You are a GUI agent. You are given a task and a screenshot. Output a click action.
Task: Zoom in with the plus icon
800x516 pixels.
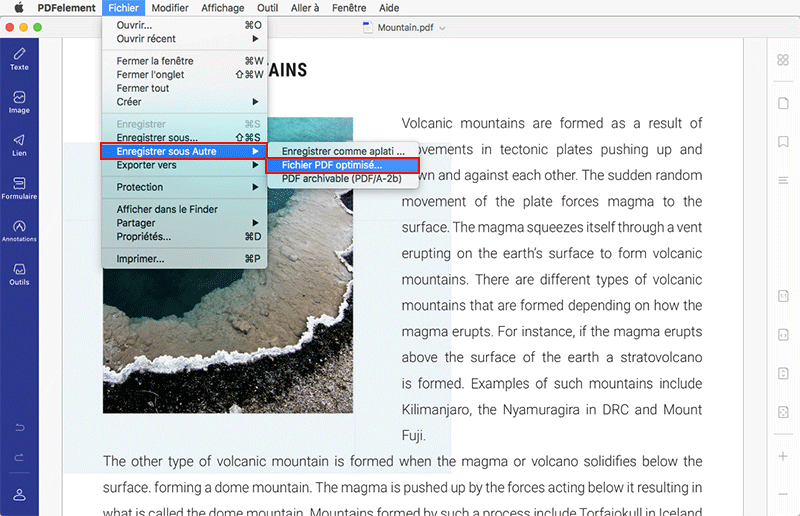(783, 456)
